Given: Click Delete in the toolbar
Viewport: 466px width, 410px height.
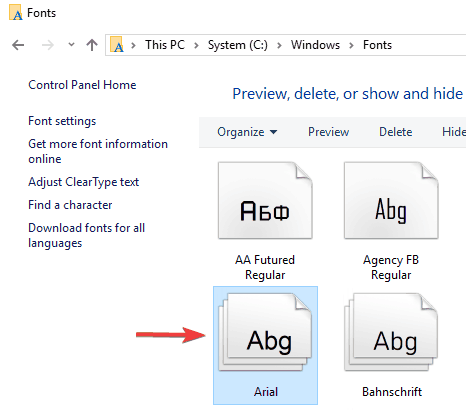Looking at the screenshot, I should (396, 132).
